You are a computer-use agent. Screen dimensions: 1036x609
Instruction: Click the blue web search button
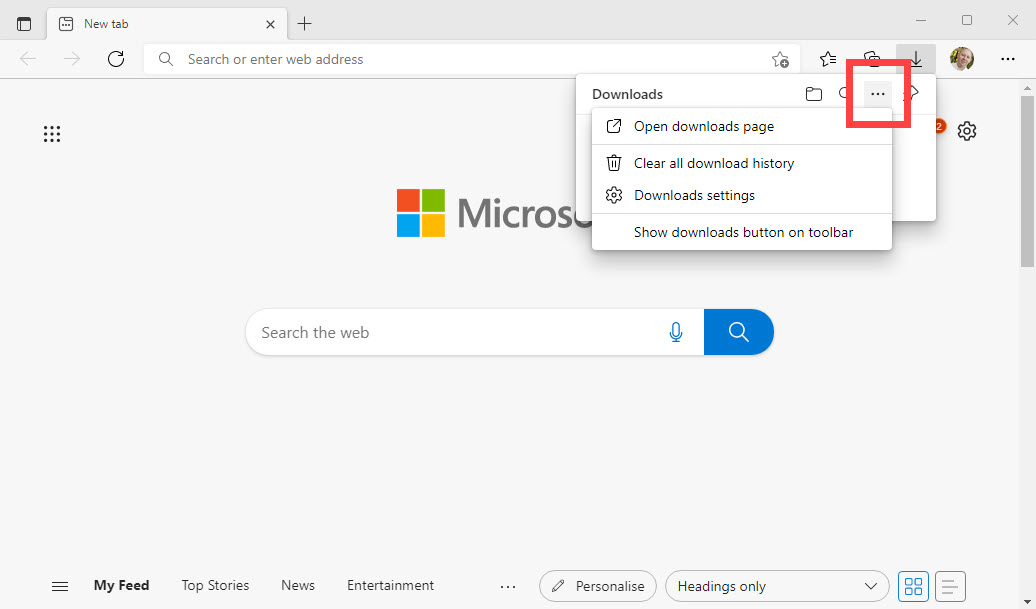coord(739,332)
